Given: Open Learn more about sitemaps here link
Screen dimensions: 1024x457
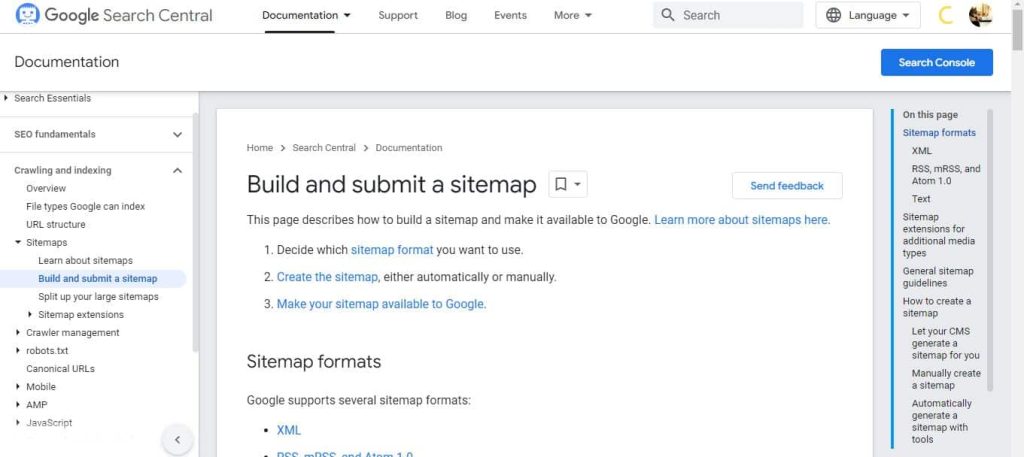Looking at the screenshot, I should pos(742,220).
